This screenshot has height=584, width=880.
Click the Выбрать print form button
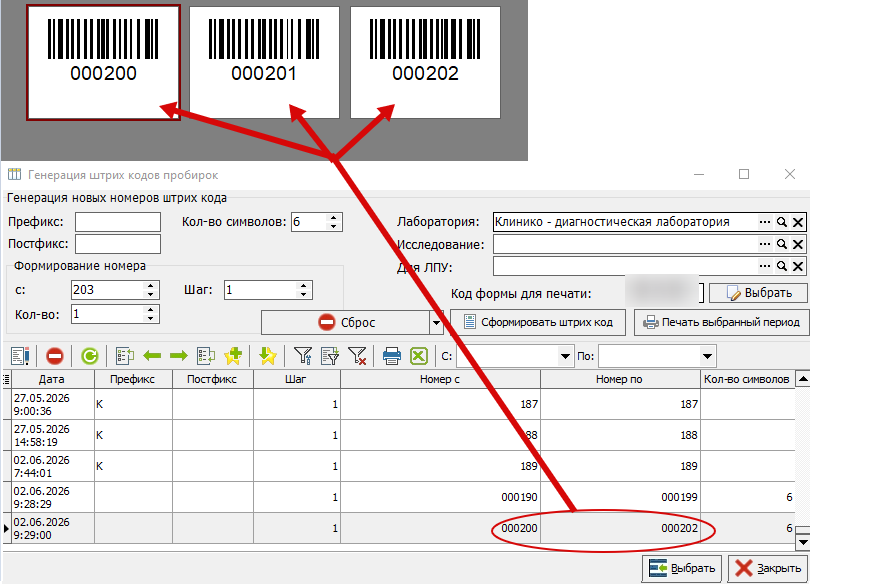point(758,293)
